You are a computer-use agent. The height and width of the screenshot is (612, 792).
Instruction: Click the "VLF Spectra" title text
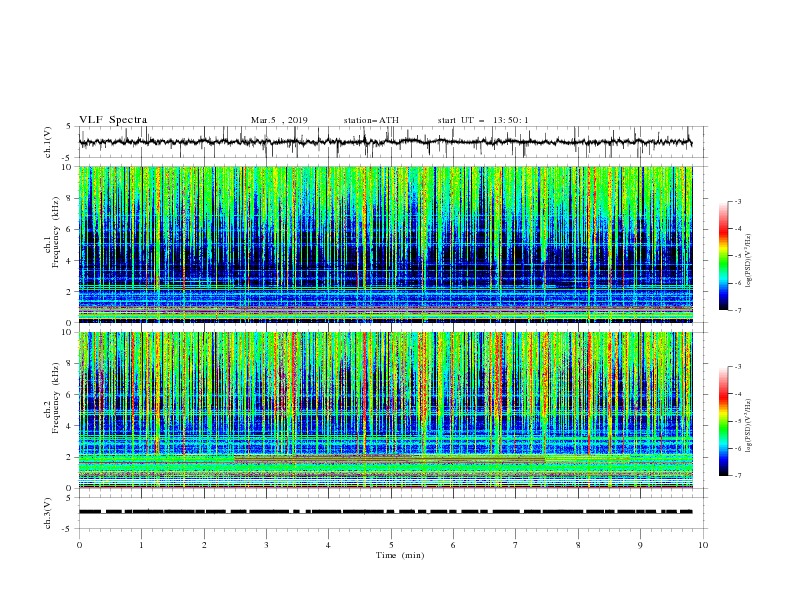point(113,120)
